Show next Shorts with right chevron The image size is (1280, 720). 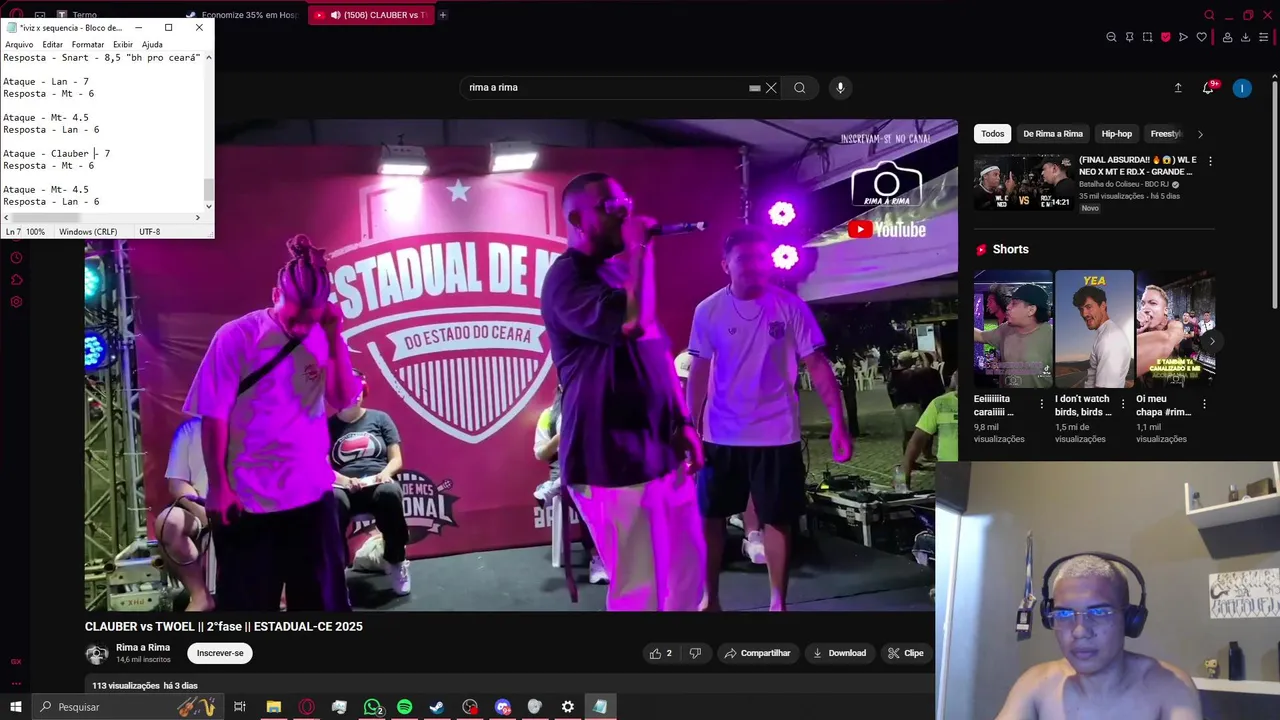[1212, 341]
